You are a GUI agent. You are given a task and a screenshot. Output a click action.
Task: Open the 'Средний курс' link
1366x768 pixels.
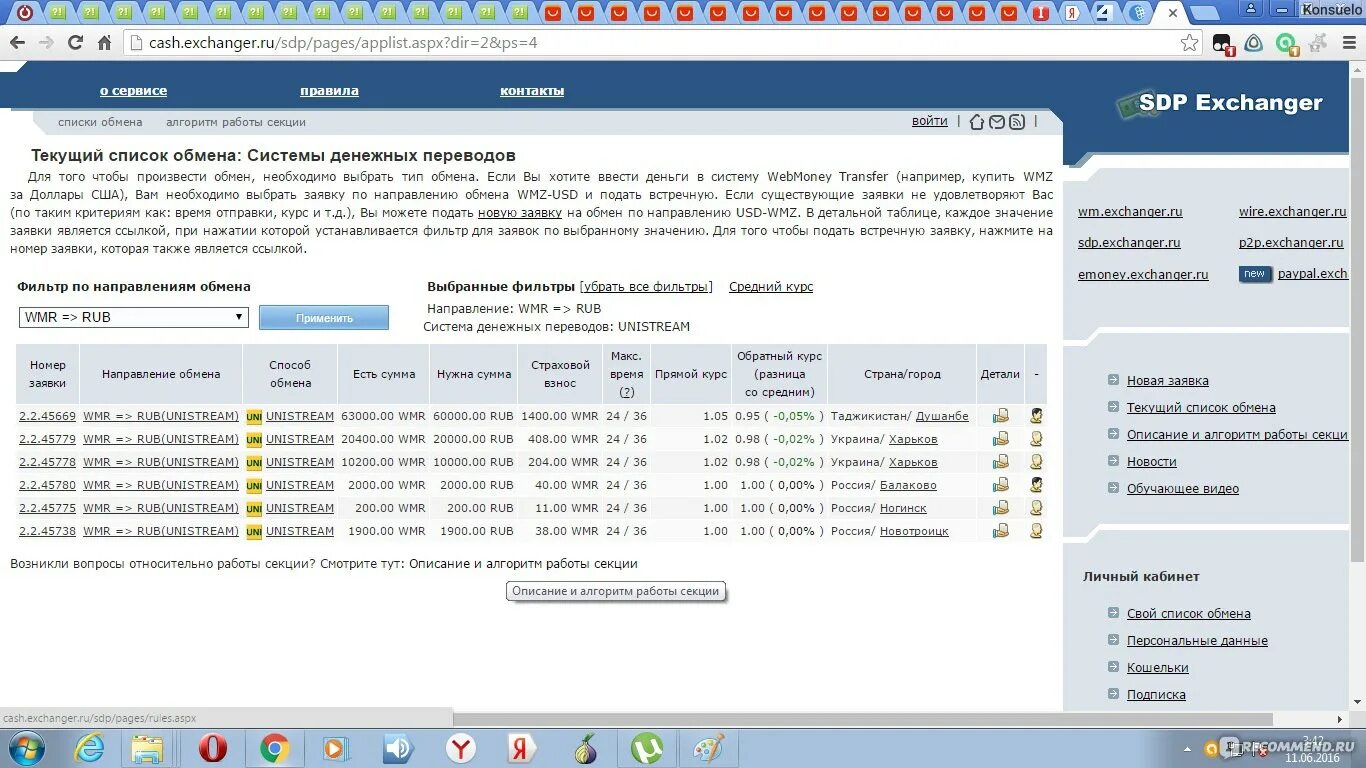pyautogui.click(x=771, y=287)
